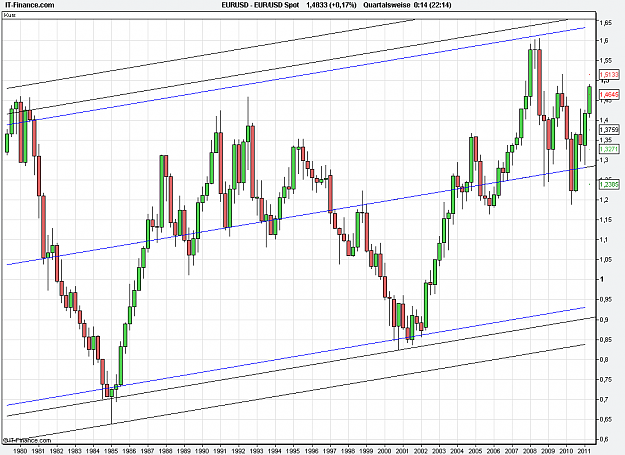Click the 0,95 price axis label
Viewport: 625px width, 455px height.
point(605,299)
